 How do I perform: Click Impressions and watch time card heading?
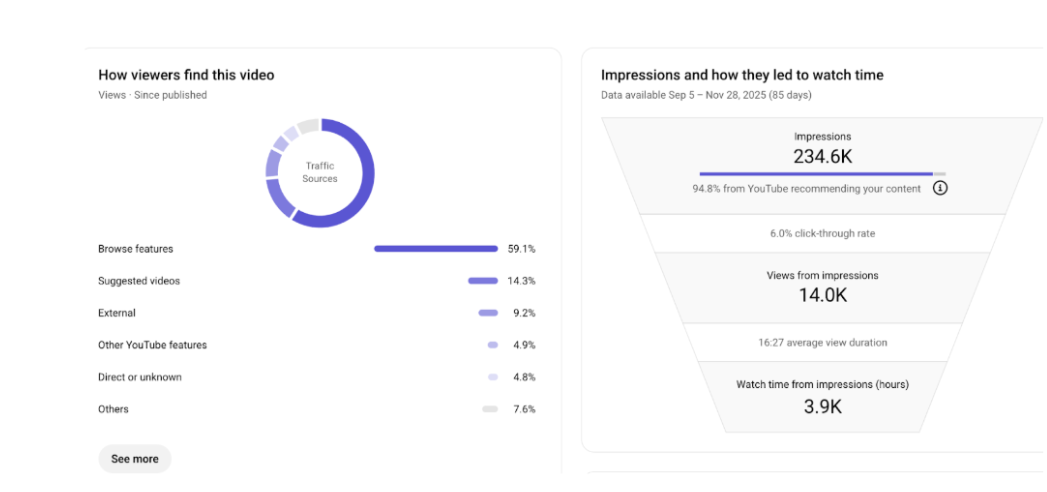point(742,75)
